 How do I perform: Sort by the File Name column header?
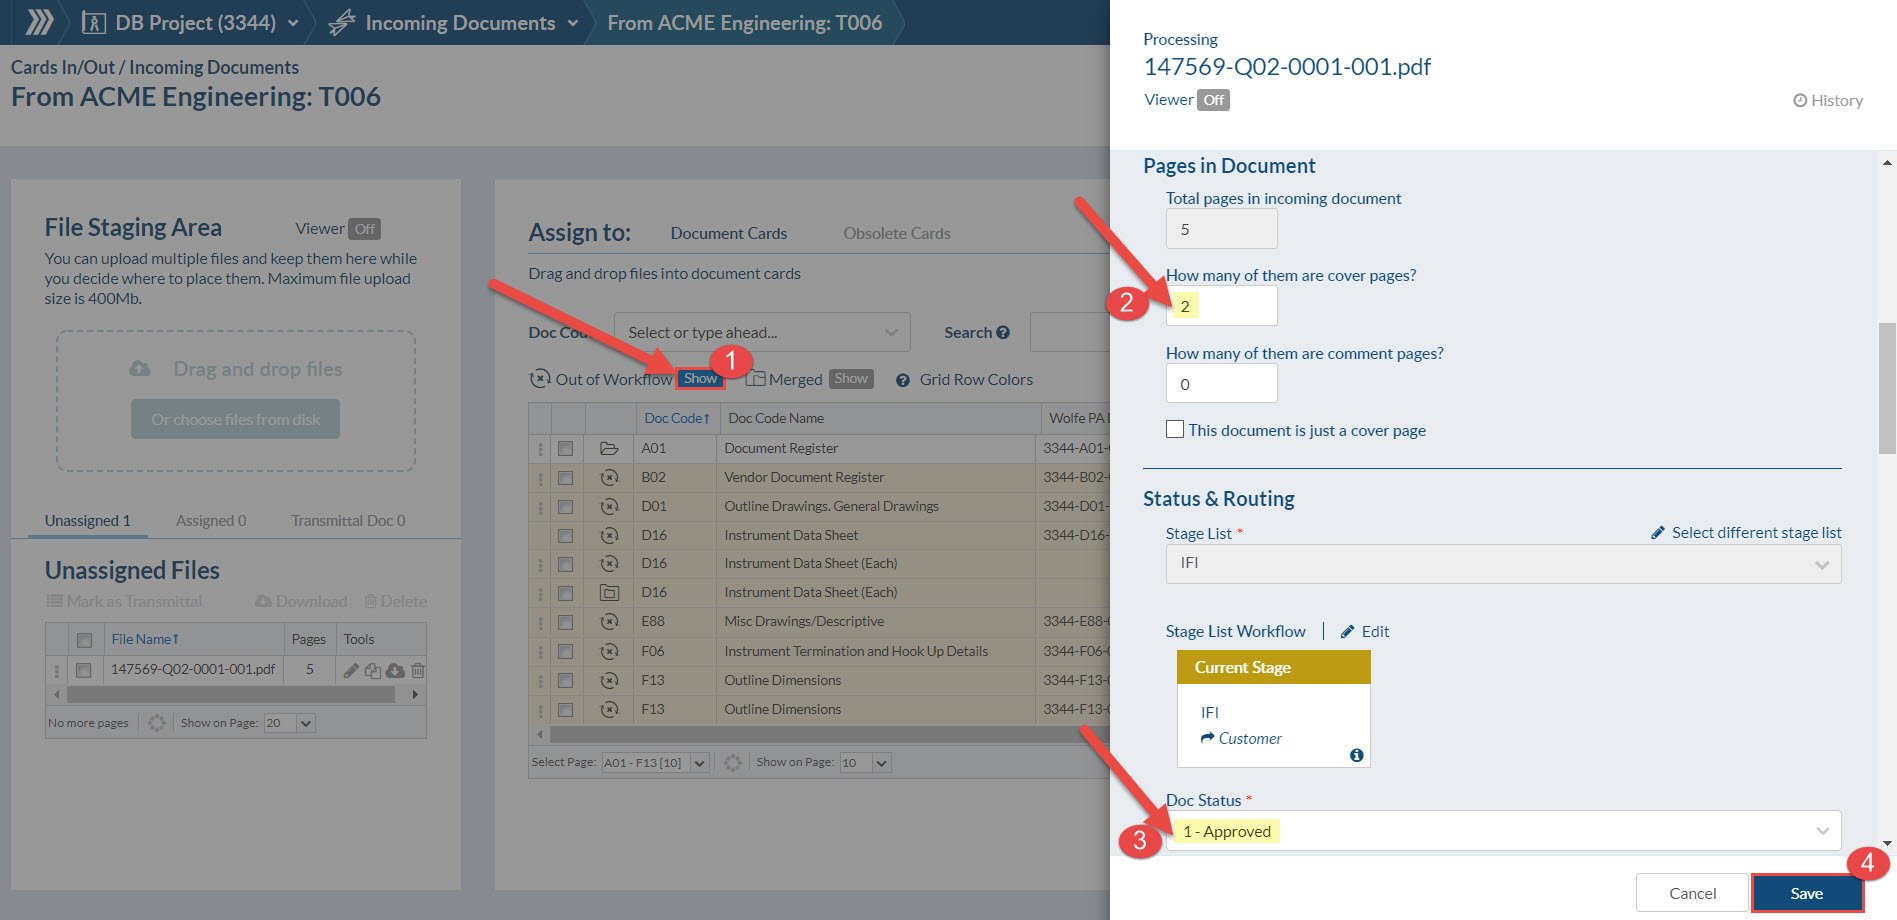145,640
